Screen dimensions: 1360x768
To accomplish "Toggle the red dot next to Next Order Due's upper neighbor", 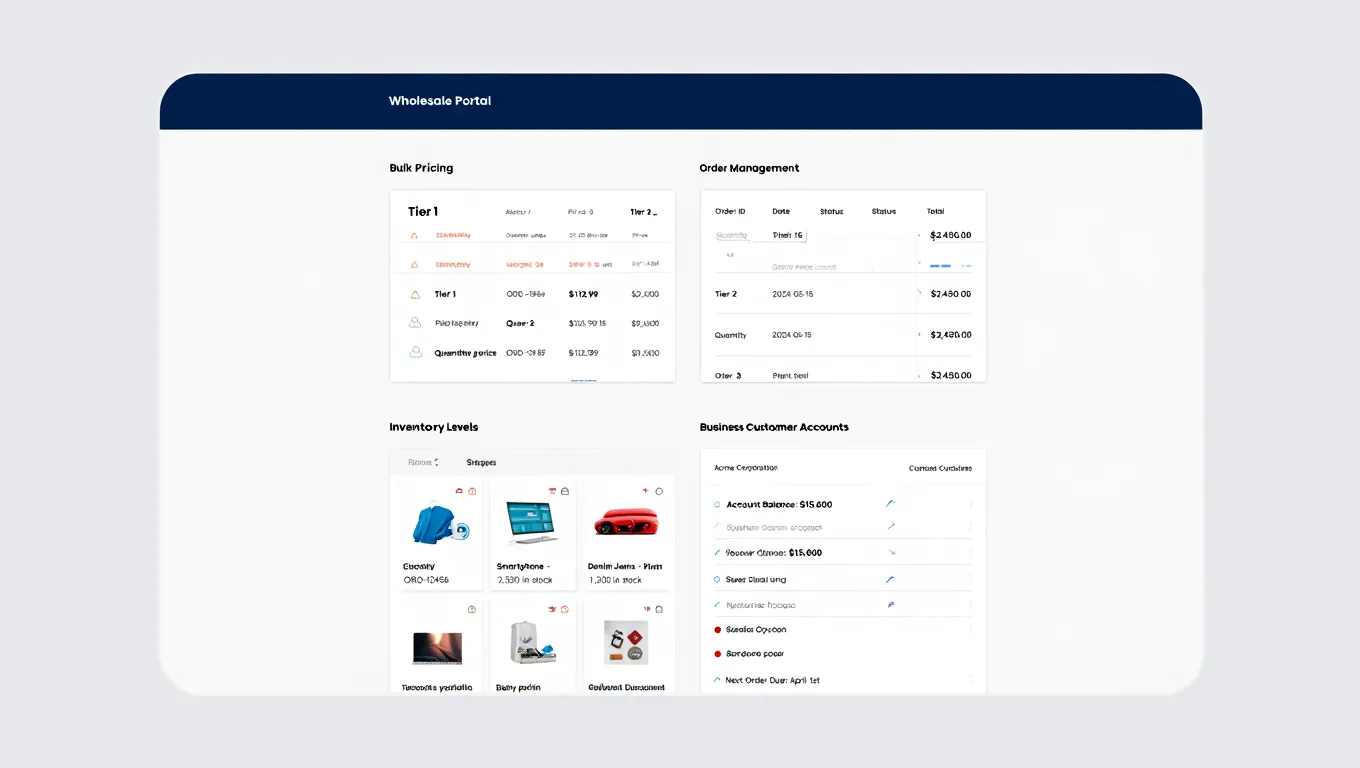I will pos(717,654).
